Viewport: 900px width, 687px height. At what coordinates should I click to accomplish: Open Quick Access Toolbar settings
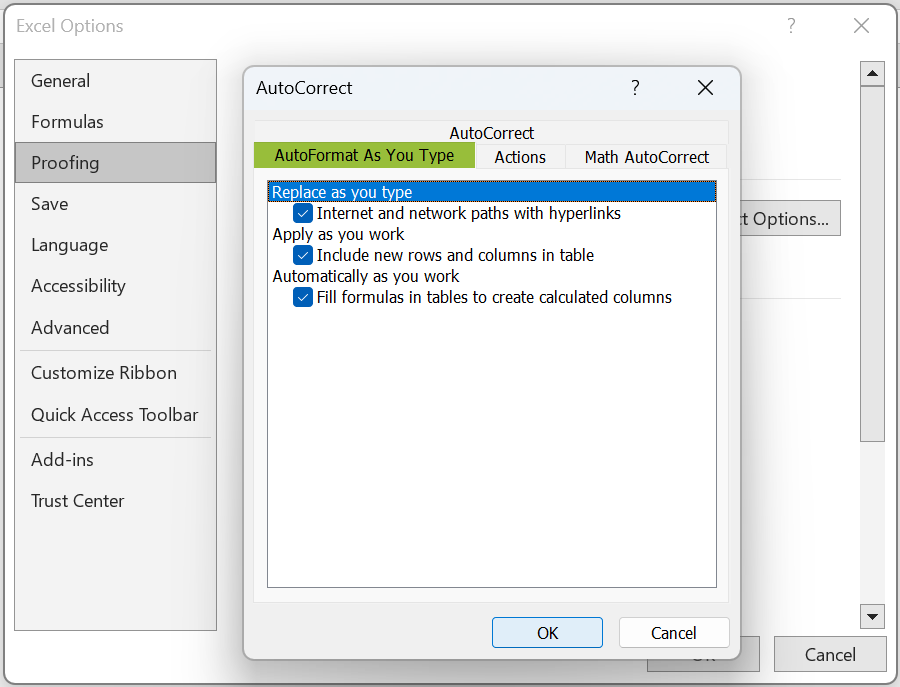[x=115, y=414]
